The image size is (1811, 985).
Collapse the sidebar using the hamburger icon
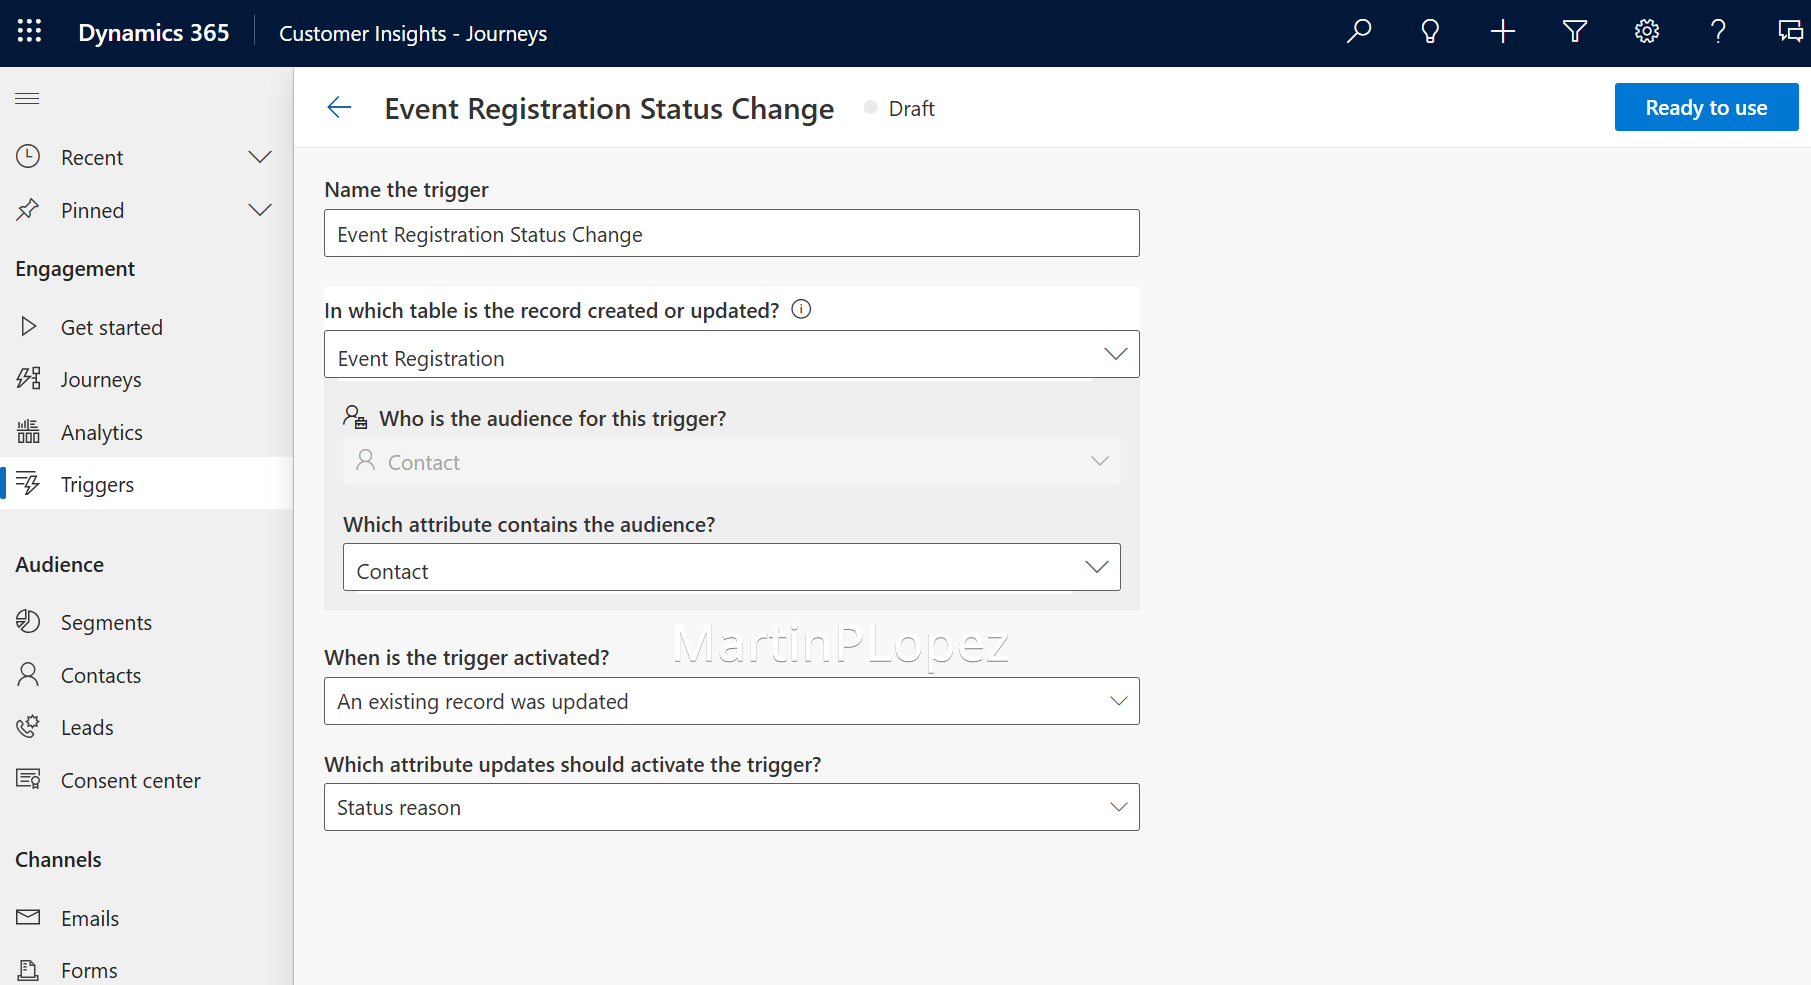point(27,98)
